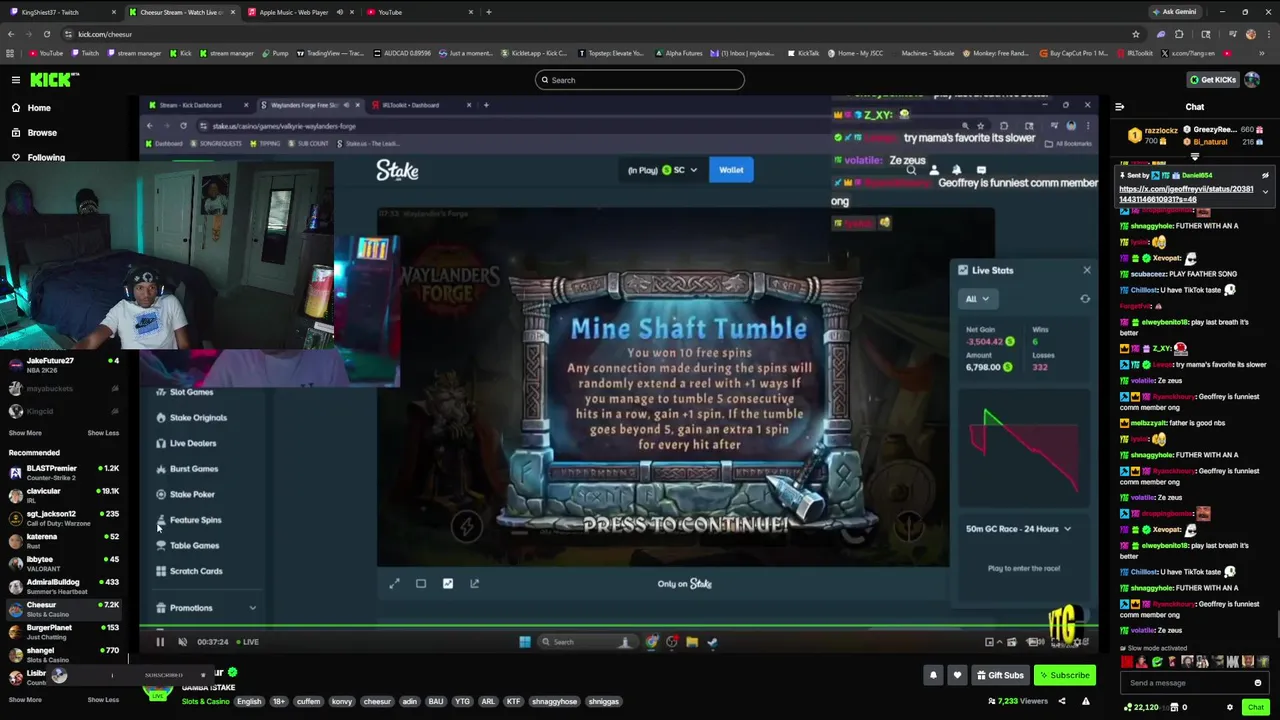
Task: Open AdmiralBulldog recommended channel
Action: 64,586
